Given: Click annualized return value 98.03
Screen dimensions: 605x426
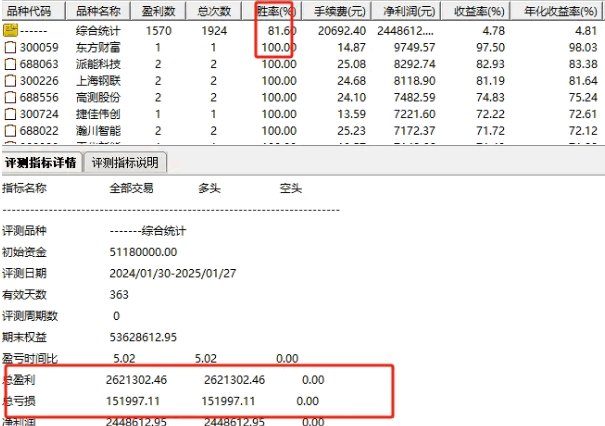Looking at the screenshot, I should point(583,47).
